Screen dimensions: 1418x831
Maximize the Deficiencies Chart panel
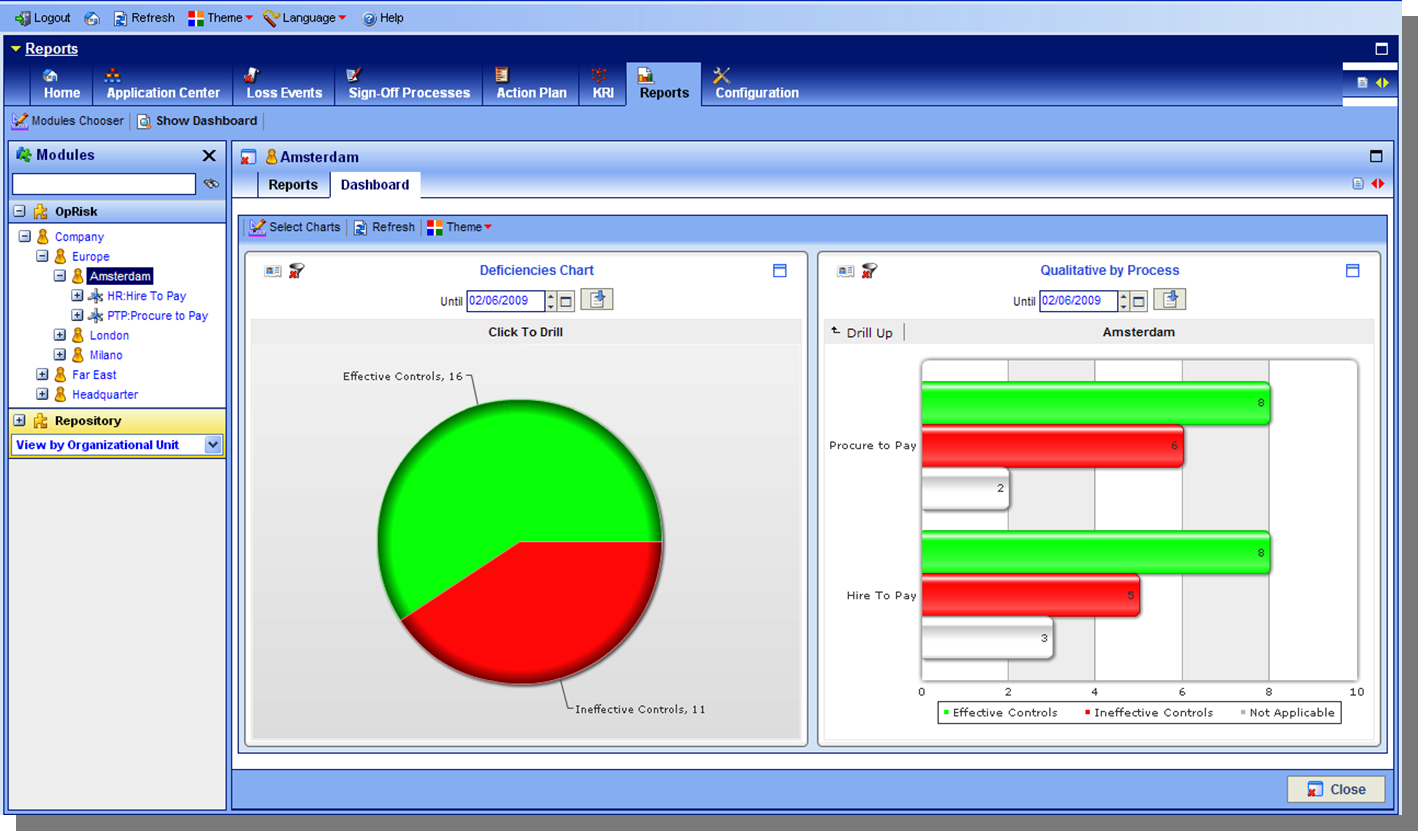pos(780,271)
